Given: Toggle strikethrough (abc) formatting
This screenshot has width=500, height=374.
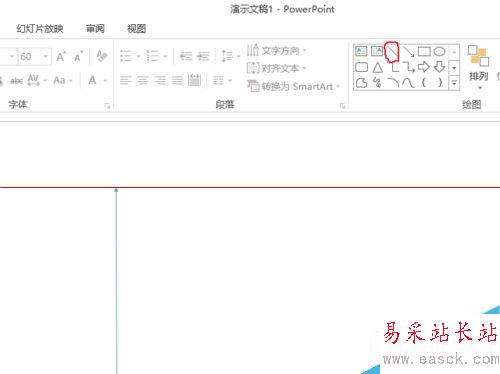Looking at the screenshot, I should pyautogui.click(x=16, y=81).
